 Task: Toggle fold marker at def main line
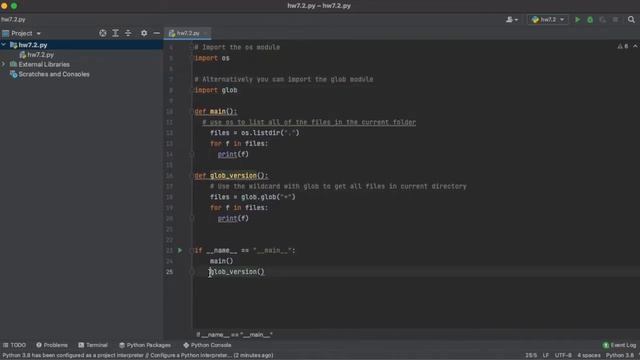click(x=191, y=111)
